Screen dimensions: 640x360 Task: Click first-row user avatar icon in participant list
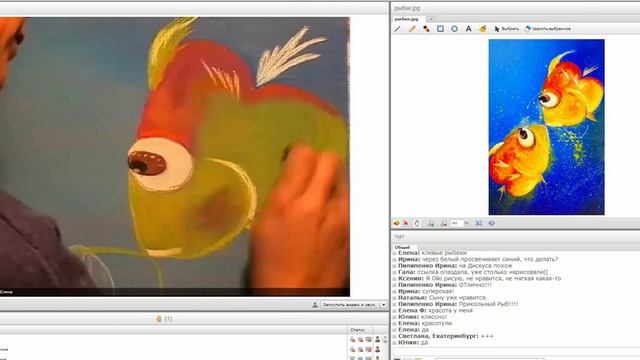point(378,339)
